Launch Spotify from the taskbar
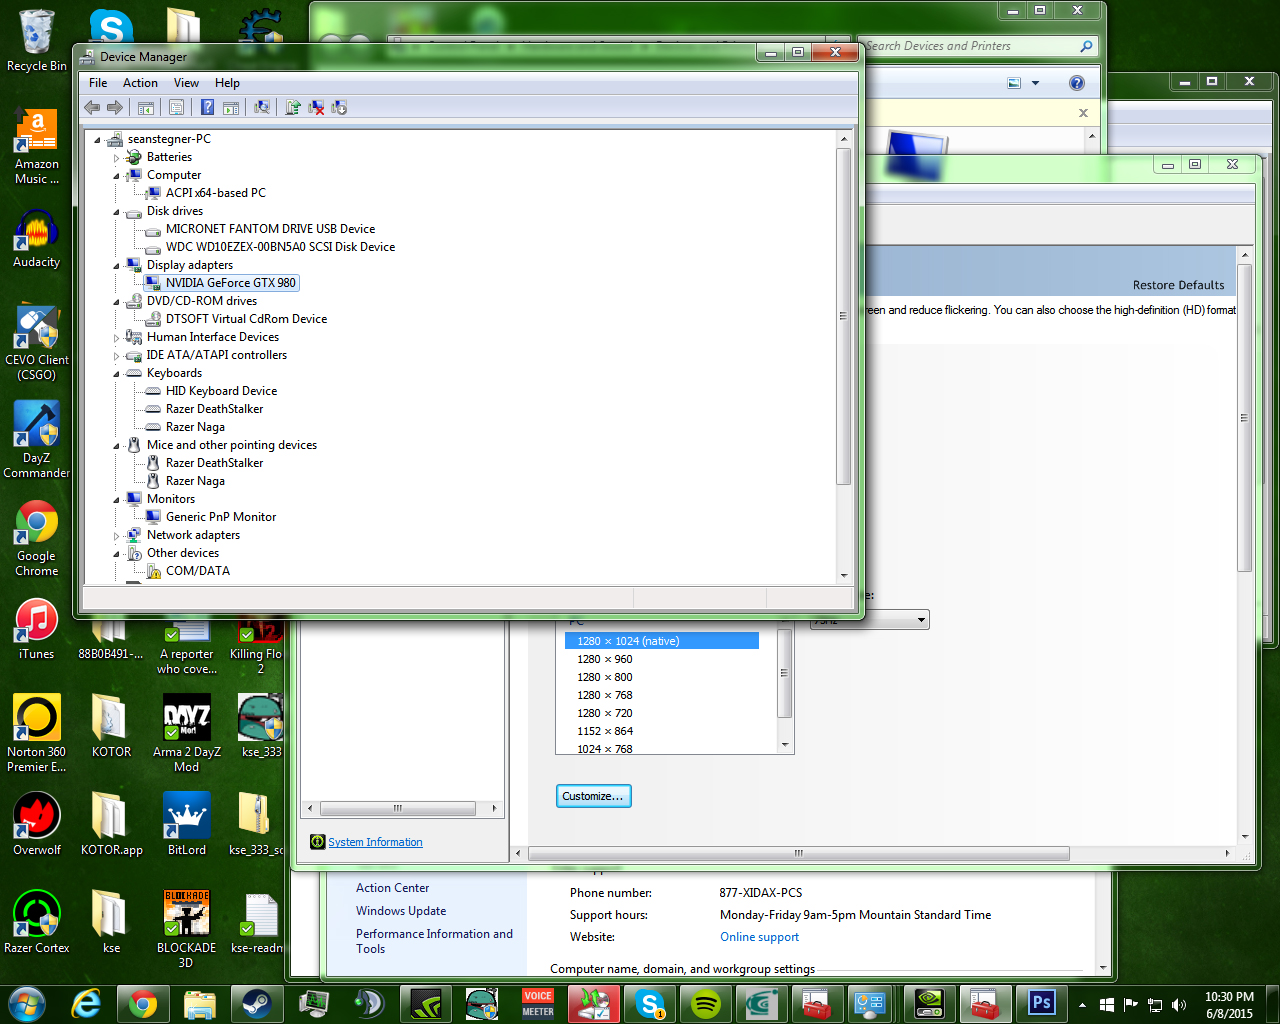Viewport: 1280px width, 1024px height. 706,1003
